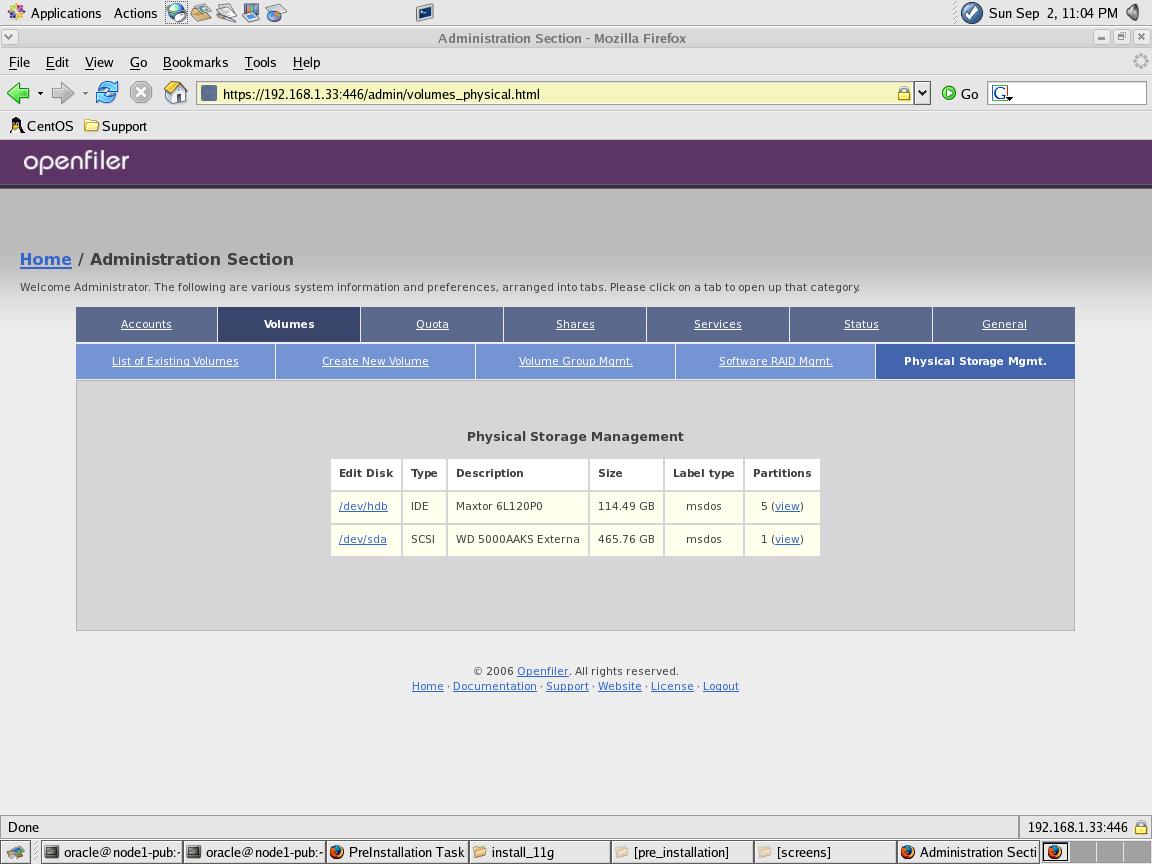Image resolution: width=1152 pixels, height=864 pixels.
Task: Launch the word processor from top panel
Action: pyautogui.click(x=226, y=12)
